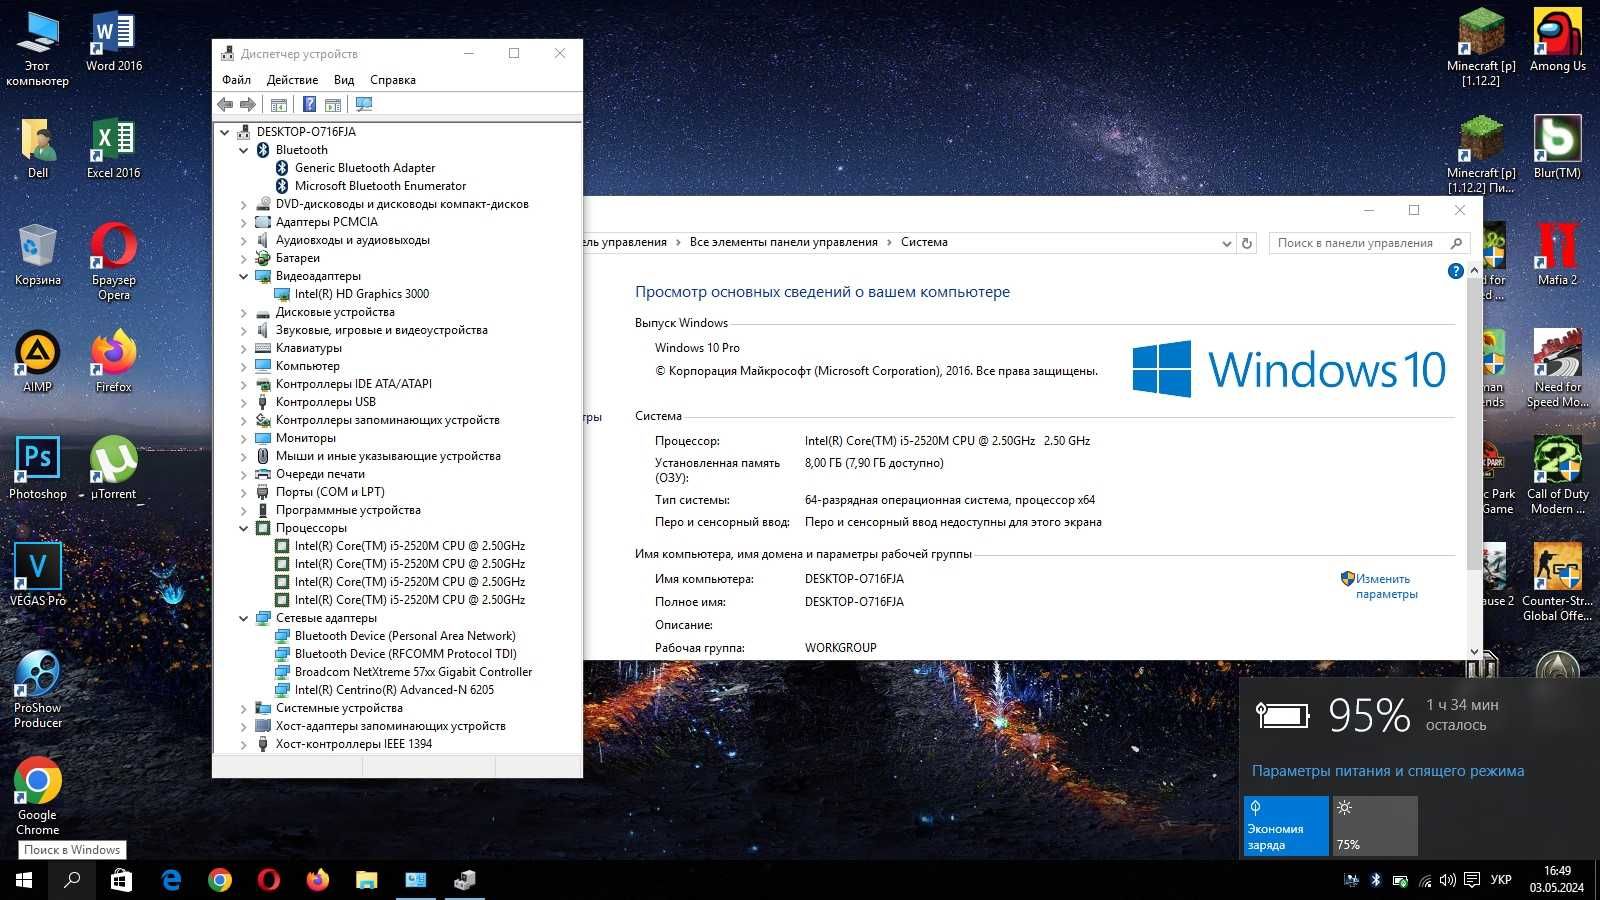Open the action center notification icon
Image resolution: width=1600 pixels, height=900 pixels.
1472,880
